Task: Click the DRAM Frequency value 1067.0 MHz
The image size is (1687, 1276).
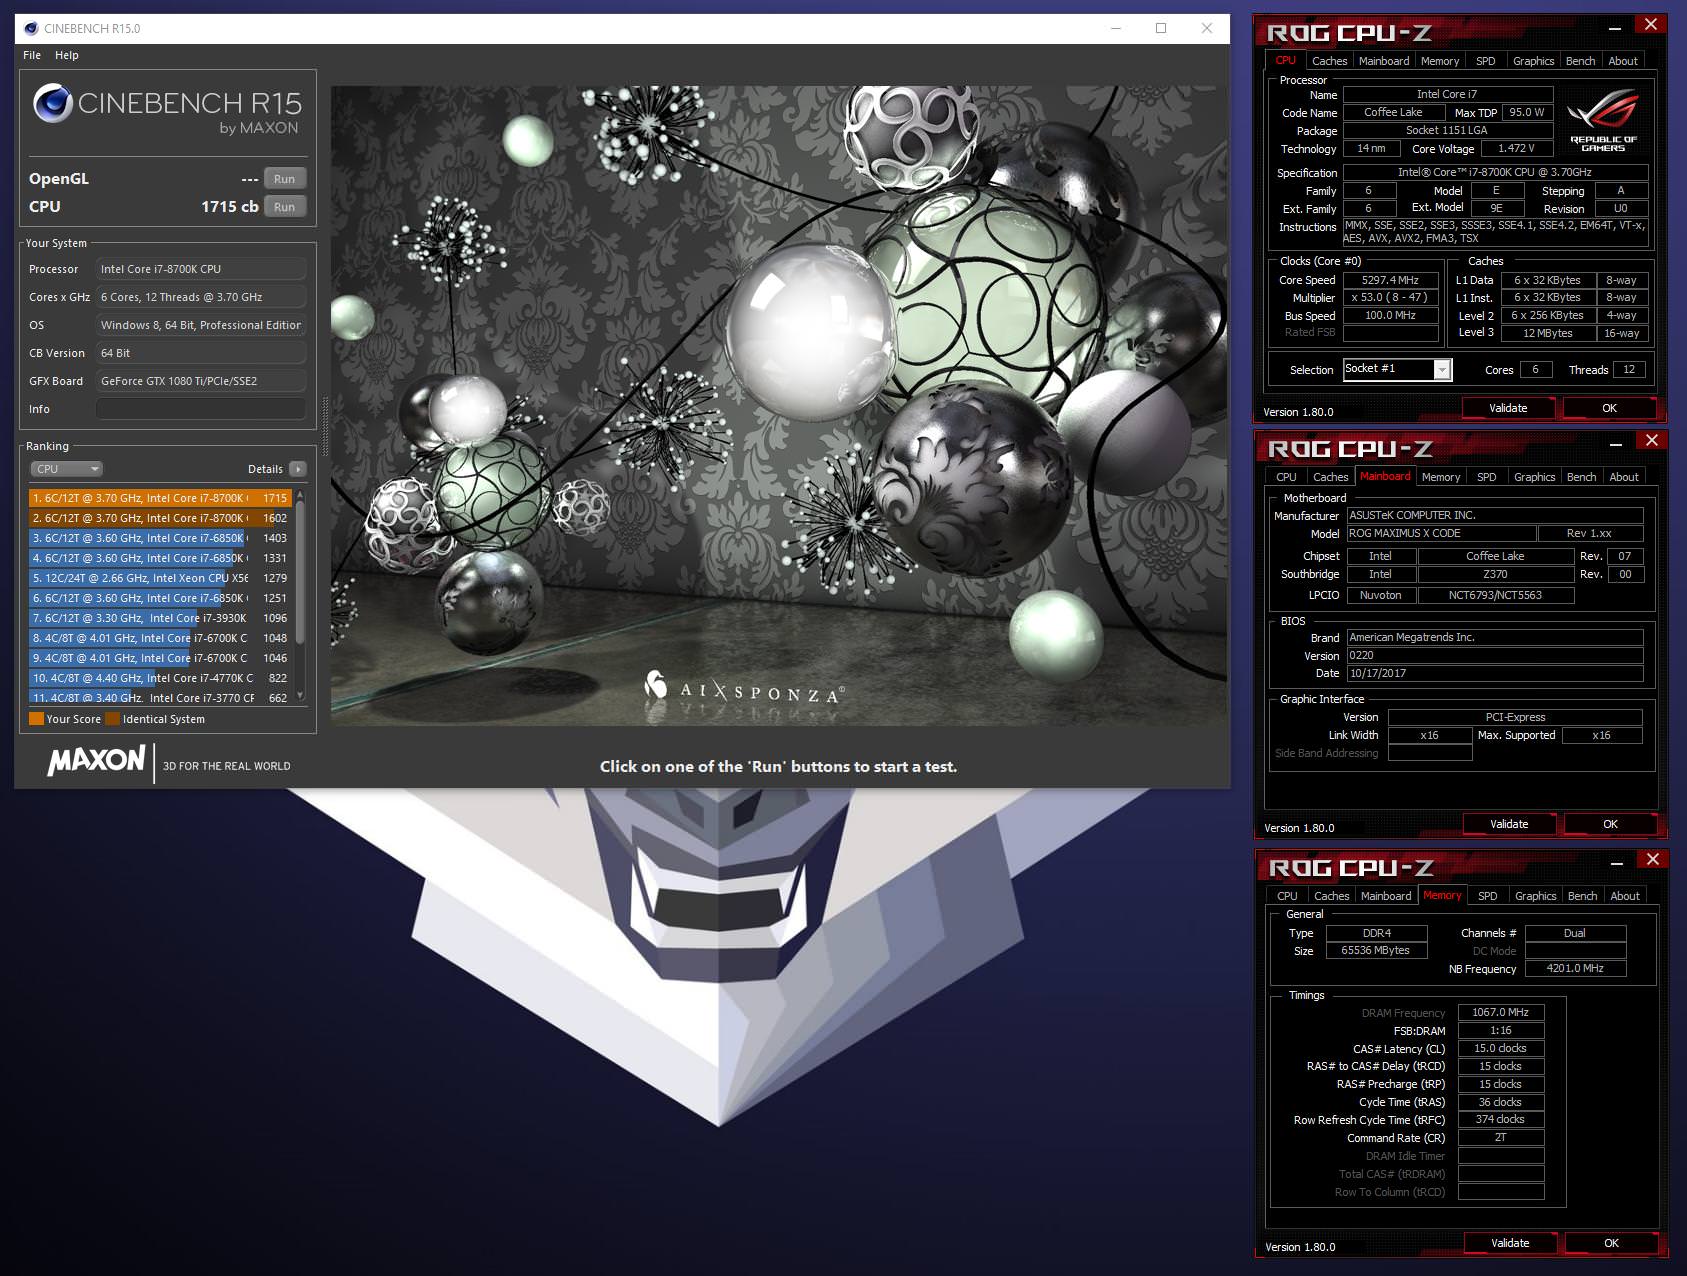Action: coord(1500,1013)
